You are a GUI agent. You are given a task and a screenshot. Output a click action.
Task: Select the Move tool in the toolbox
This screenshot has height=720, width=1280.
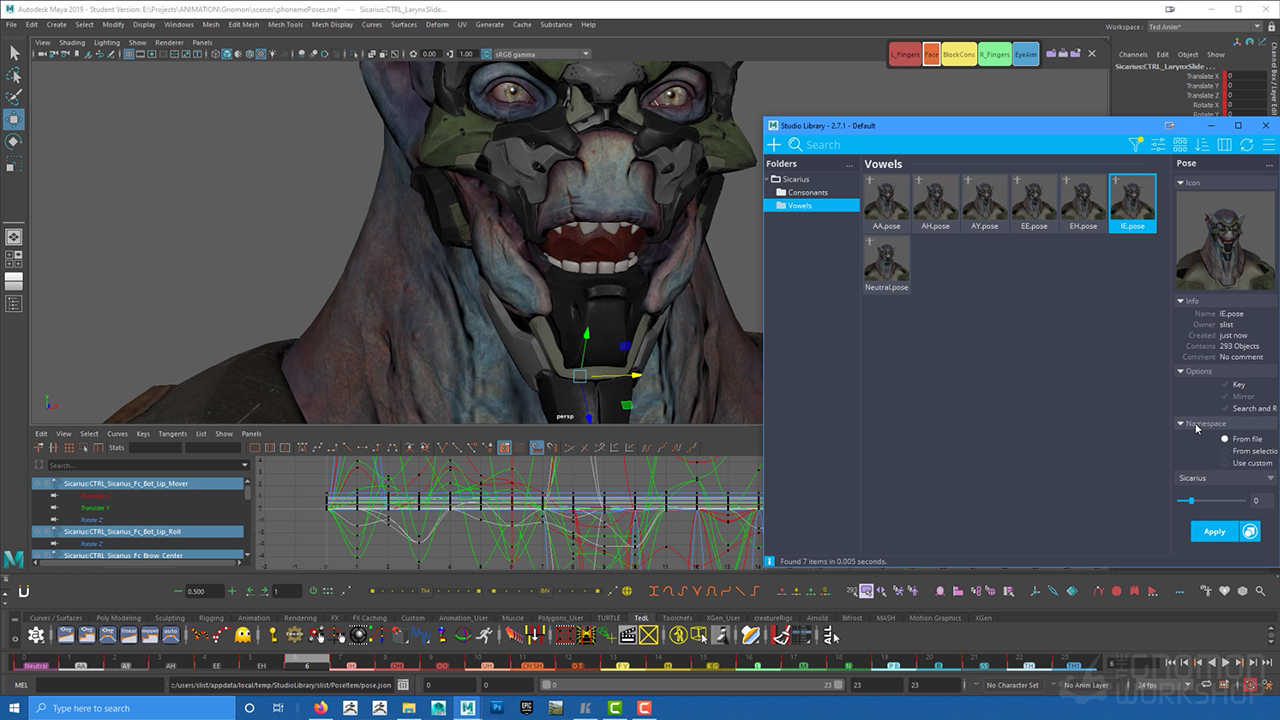point(14,119)
